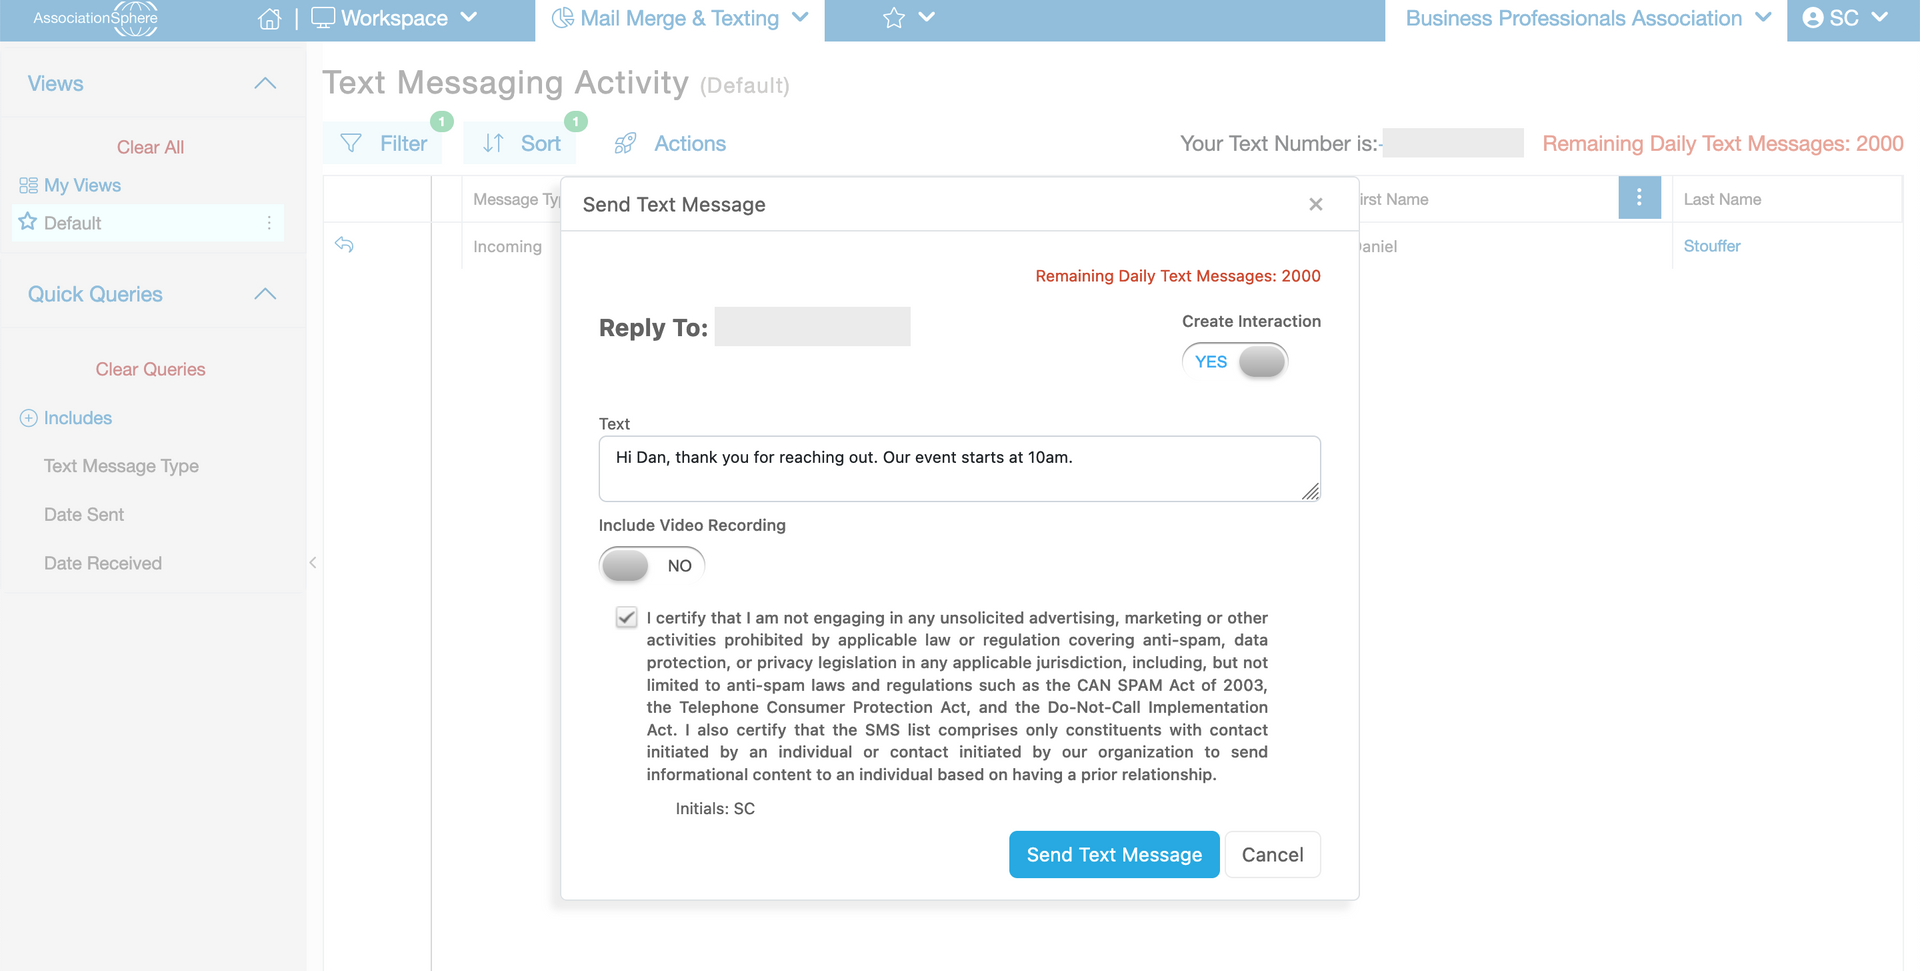Uncheck the certification agreement checkbox

pyautogui.click(x=626, y=618)
